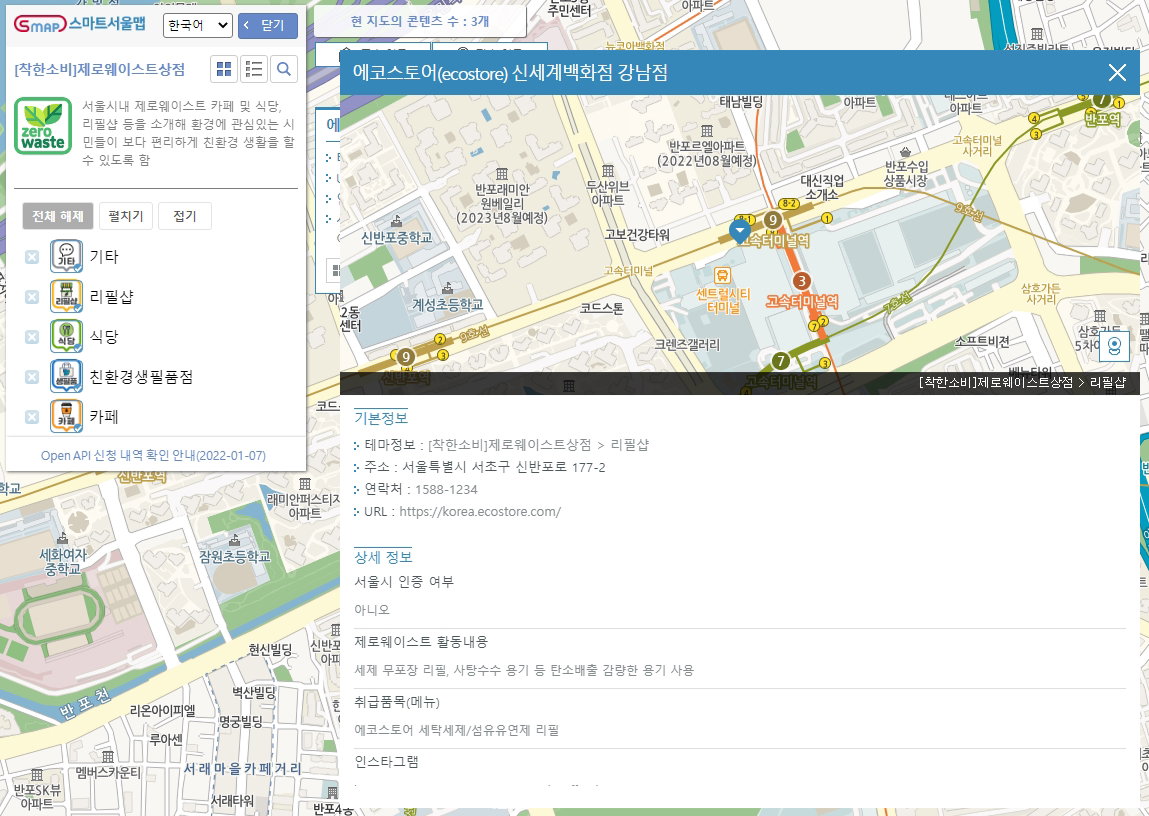Toggle the 리필샵 category checkbox

point(32,297)
